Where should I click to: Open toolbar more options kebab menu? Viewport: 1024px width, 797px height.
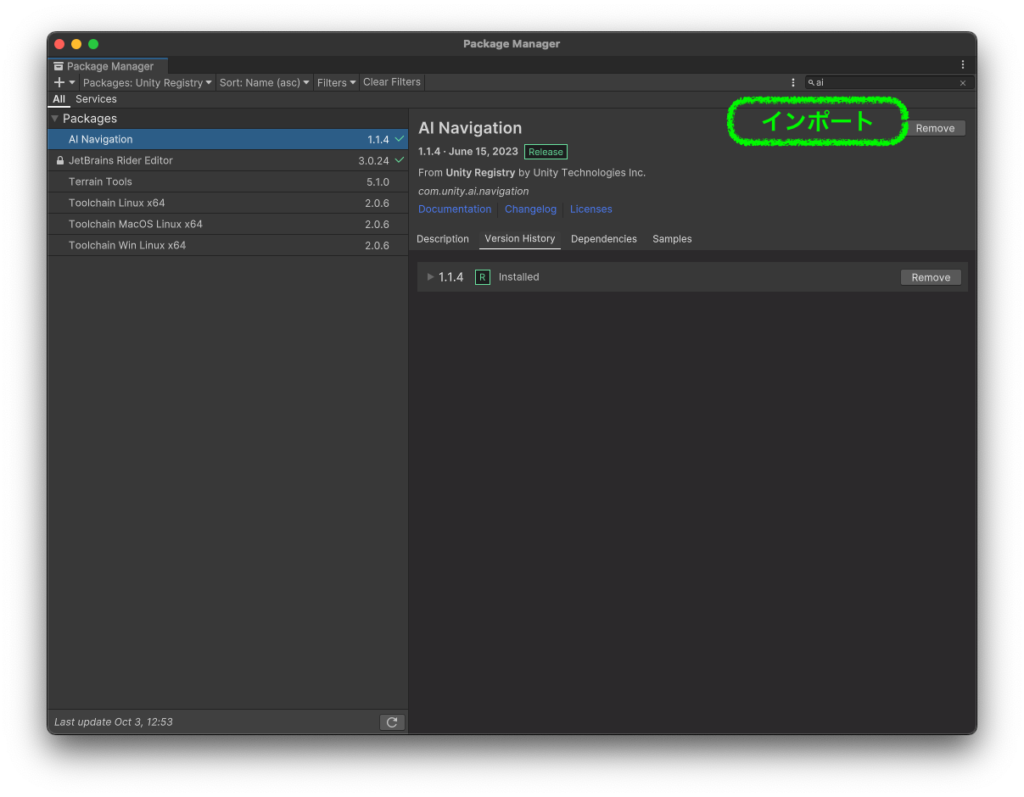[793, 82]
